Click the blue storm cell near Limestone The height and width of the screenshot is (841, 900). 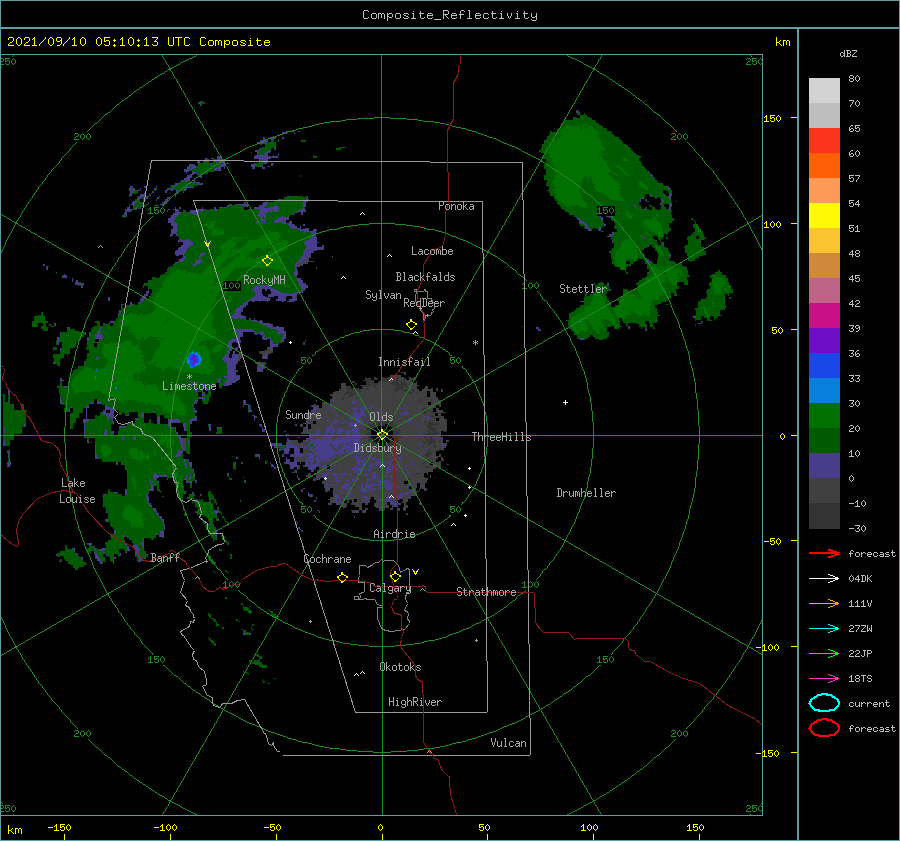click(194, 360)
